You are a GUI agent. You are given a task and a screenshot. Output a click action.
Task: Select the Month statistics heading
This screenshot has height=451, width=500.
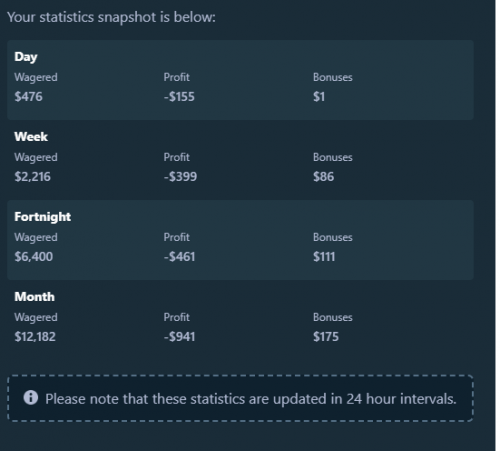pos(34,297)
